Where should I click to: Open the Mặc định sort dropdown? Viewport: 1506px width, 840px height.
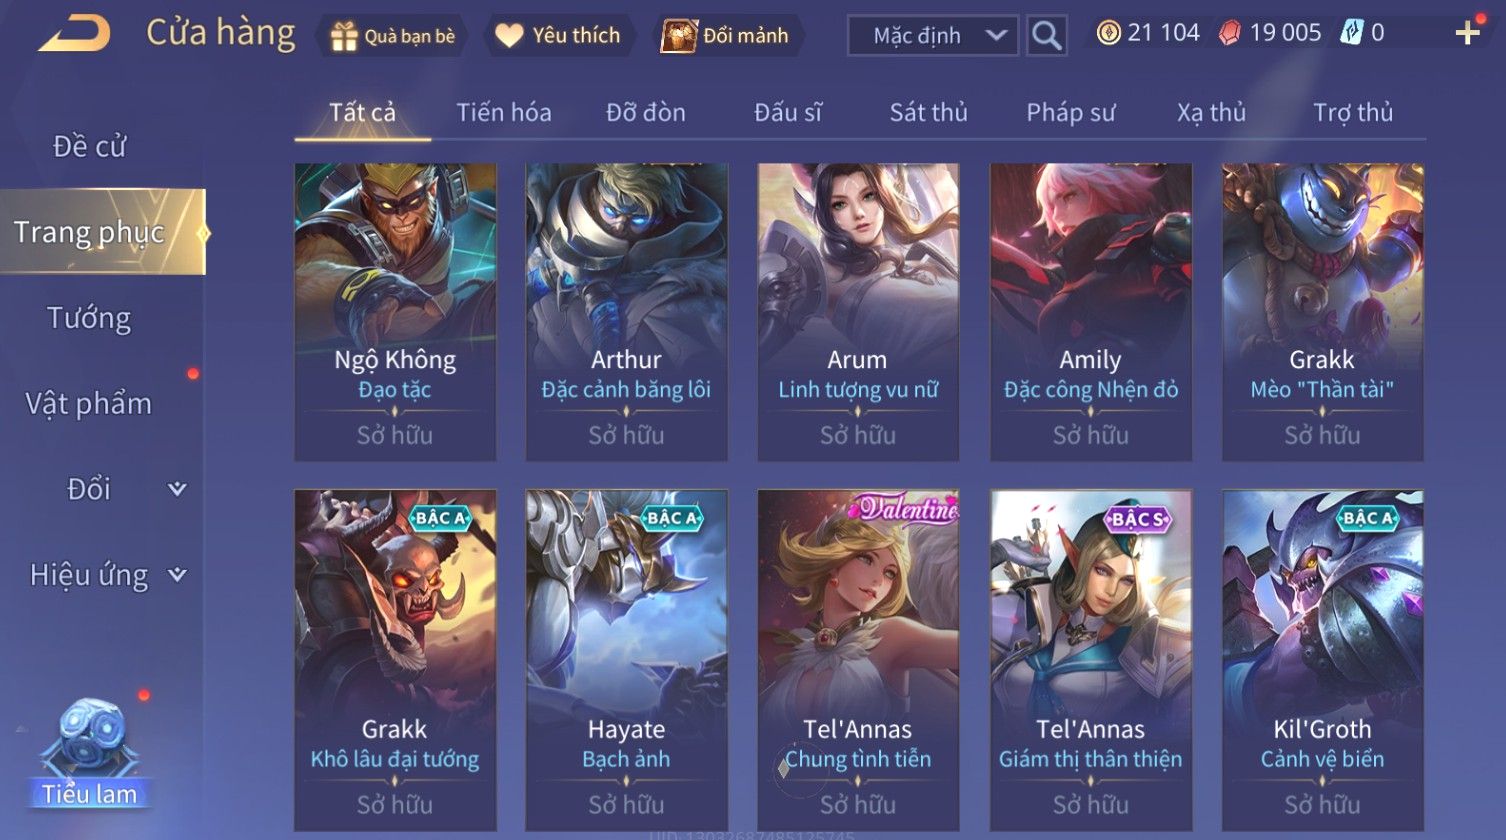(932, 36)
